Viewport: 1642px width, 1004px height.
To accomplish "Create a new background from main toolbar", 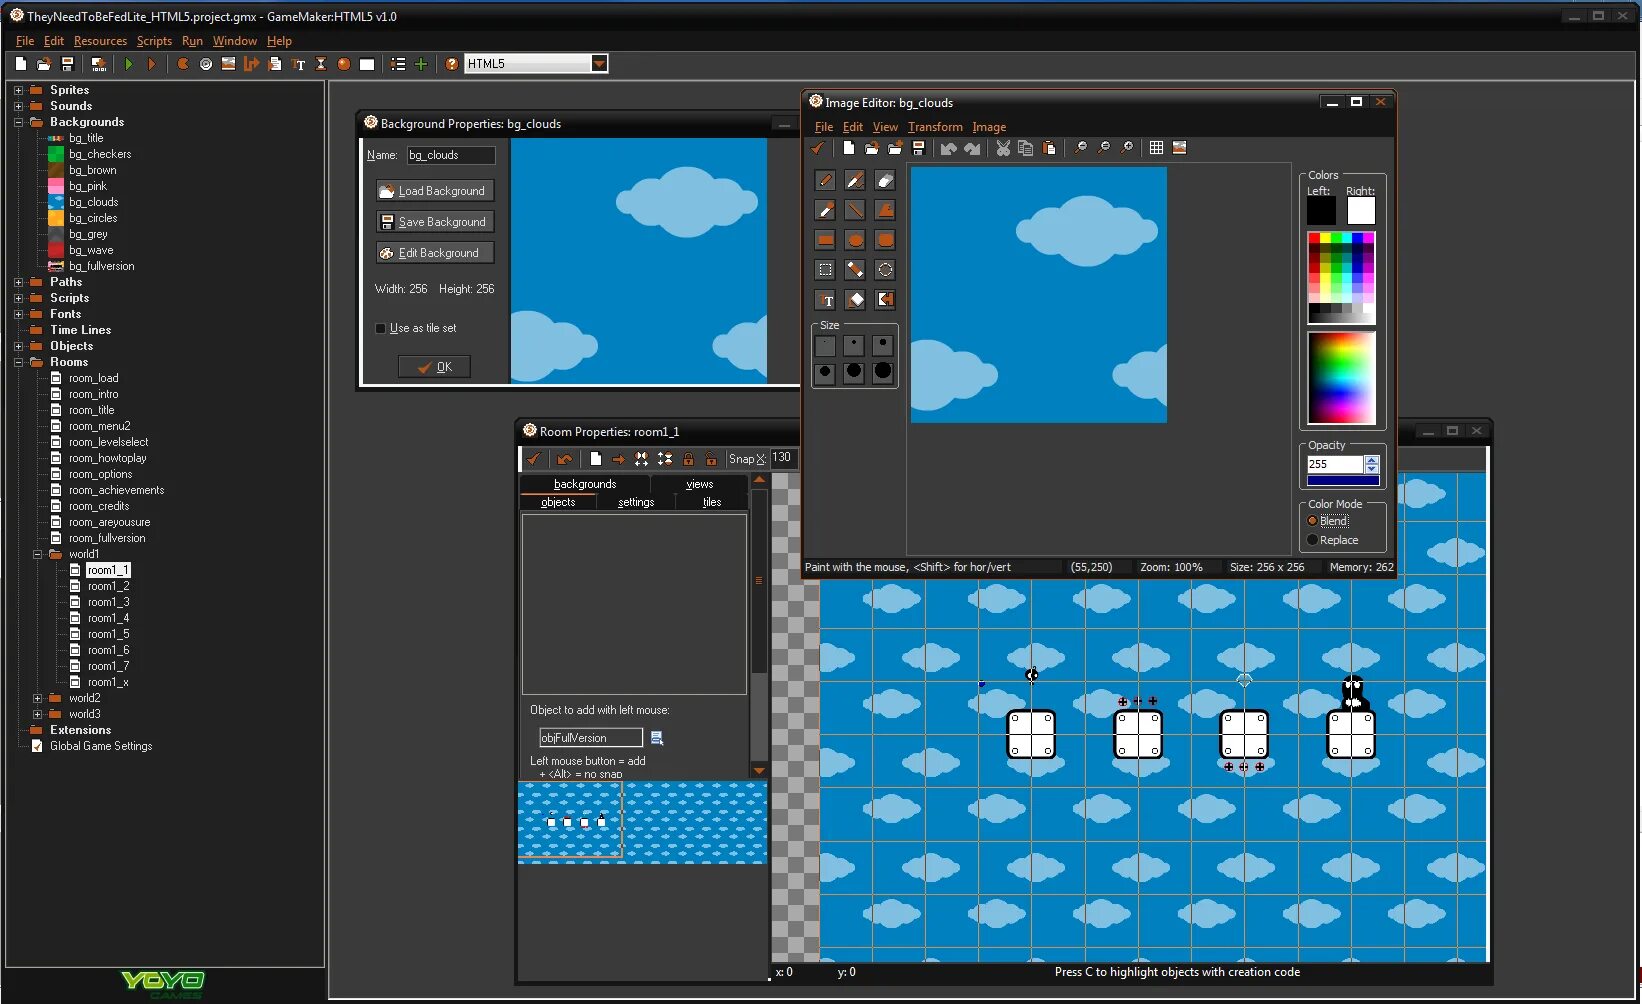I will (229, 64).
